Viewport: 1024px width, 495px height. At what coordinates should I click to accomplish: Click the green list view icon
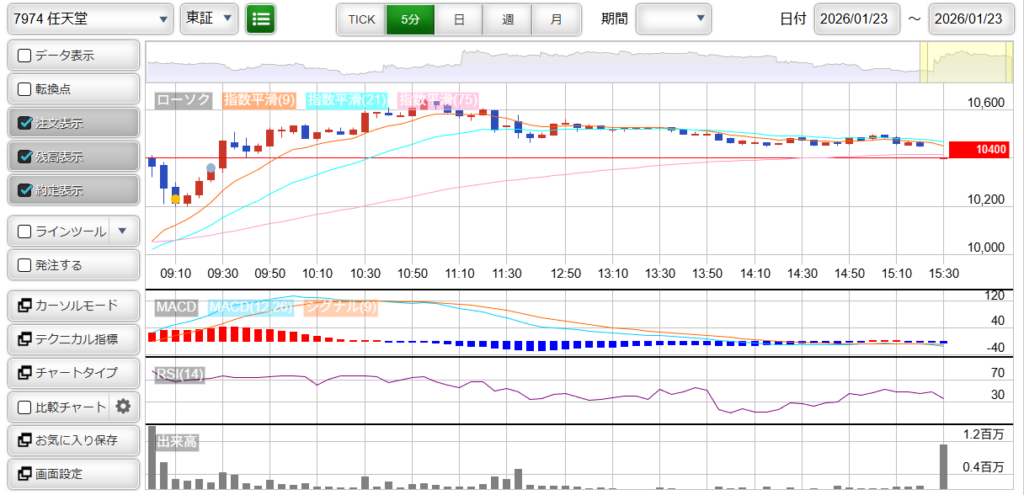point(261,19)
